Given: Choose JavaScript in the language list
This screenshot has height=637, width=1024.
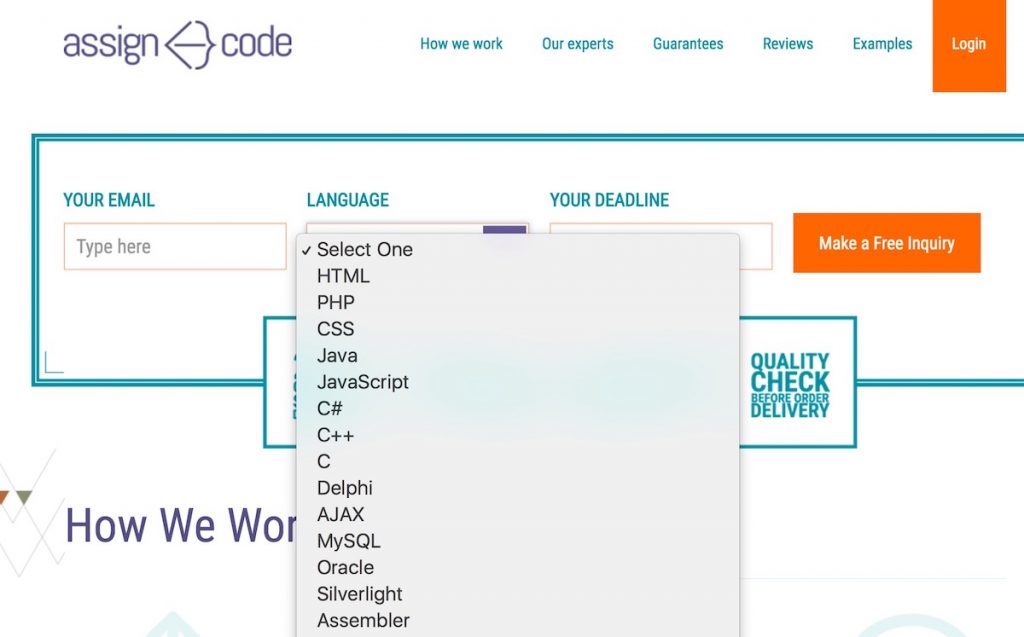Looking at the screenshot, I should pos(362,382).
